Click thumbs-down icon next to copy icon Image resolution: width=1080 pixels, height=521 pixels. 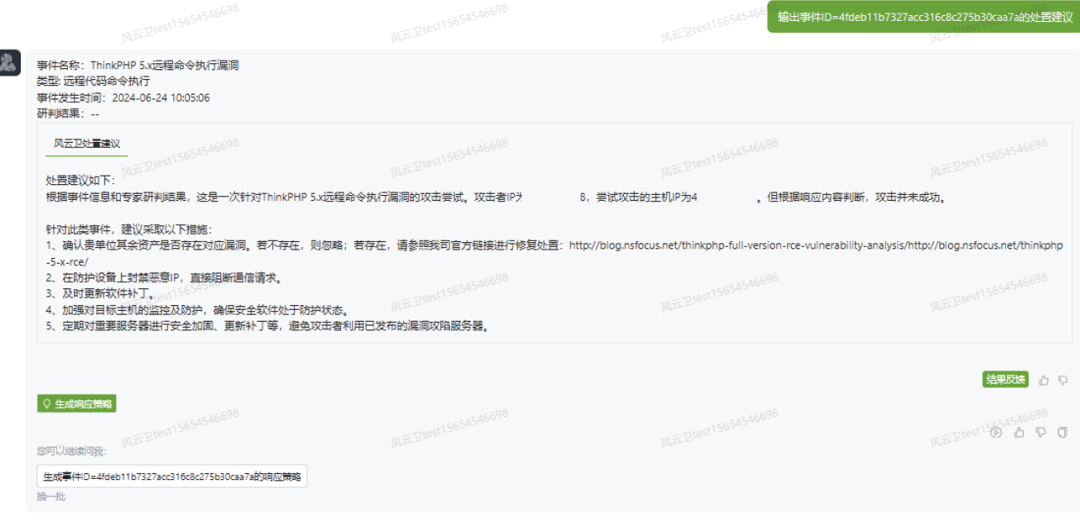1041,432
